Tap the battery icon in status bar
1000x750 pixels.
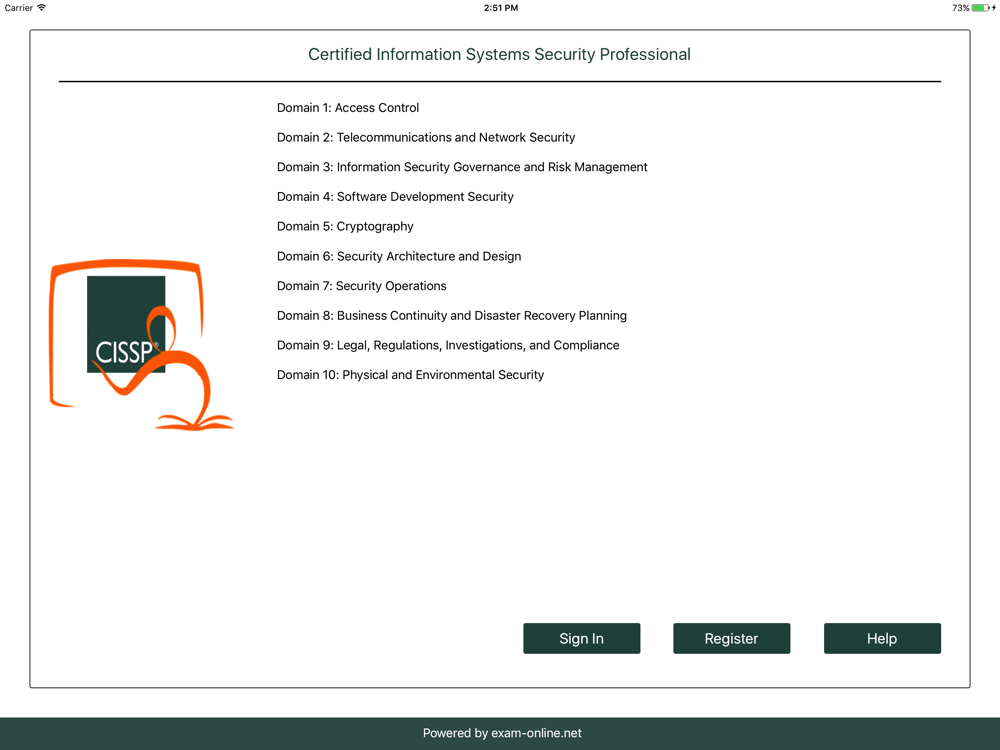(980, 8)
